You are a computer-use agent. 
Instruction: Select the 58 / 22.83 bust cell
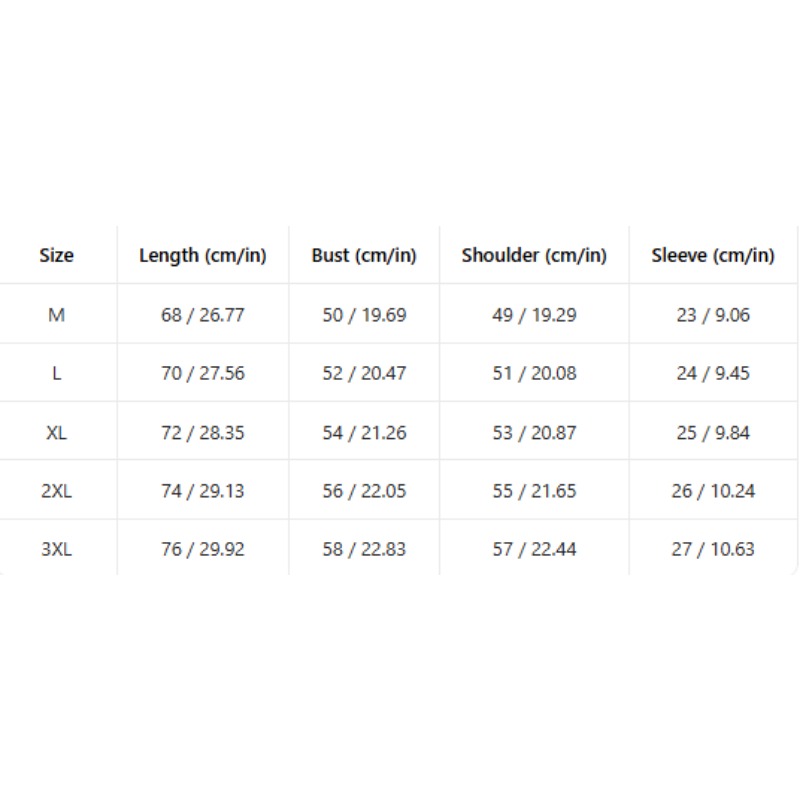(364, 549)
